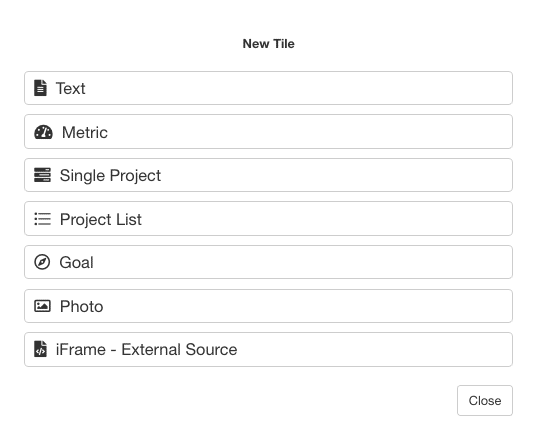Create a Goal tile
The image size is (538, 441).
268,262
